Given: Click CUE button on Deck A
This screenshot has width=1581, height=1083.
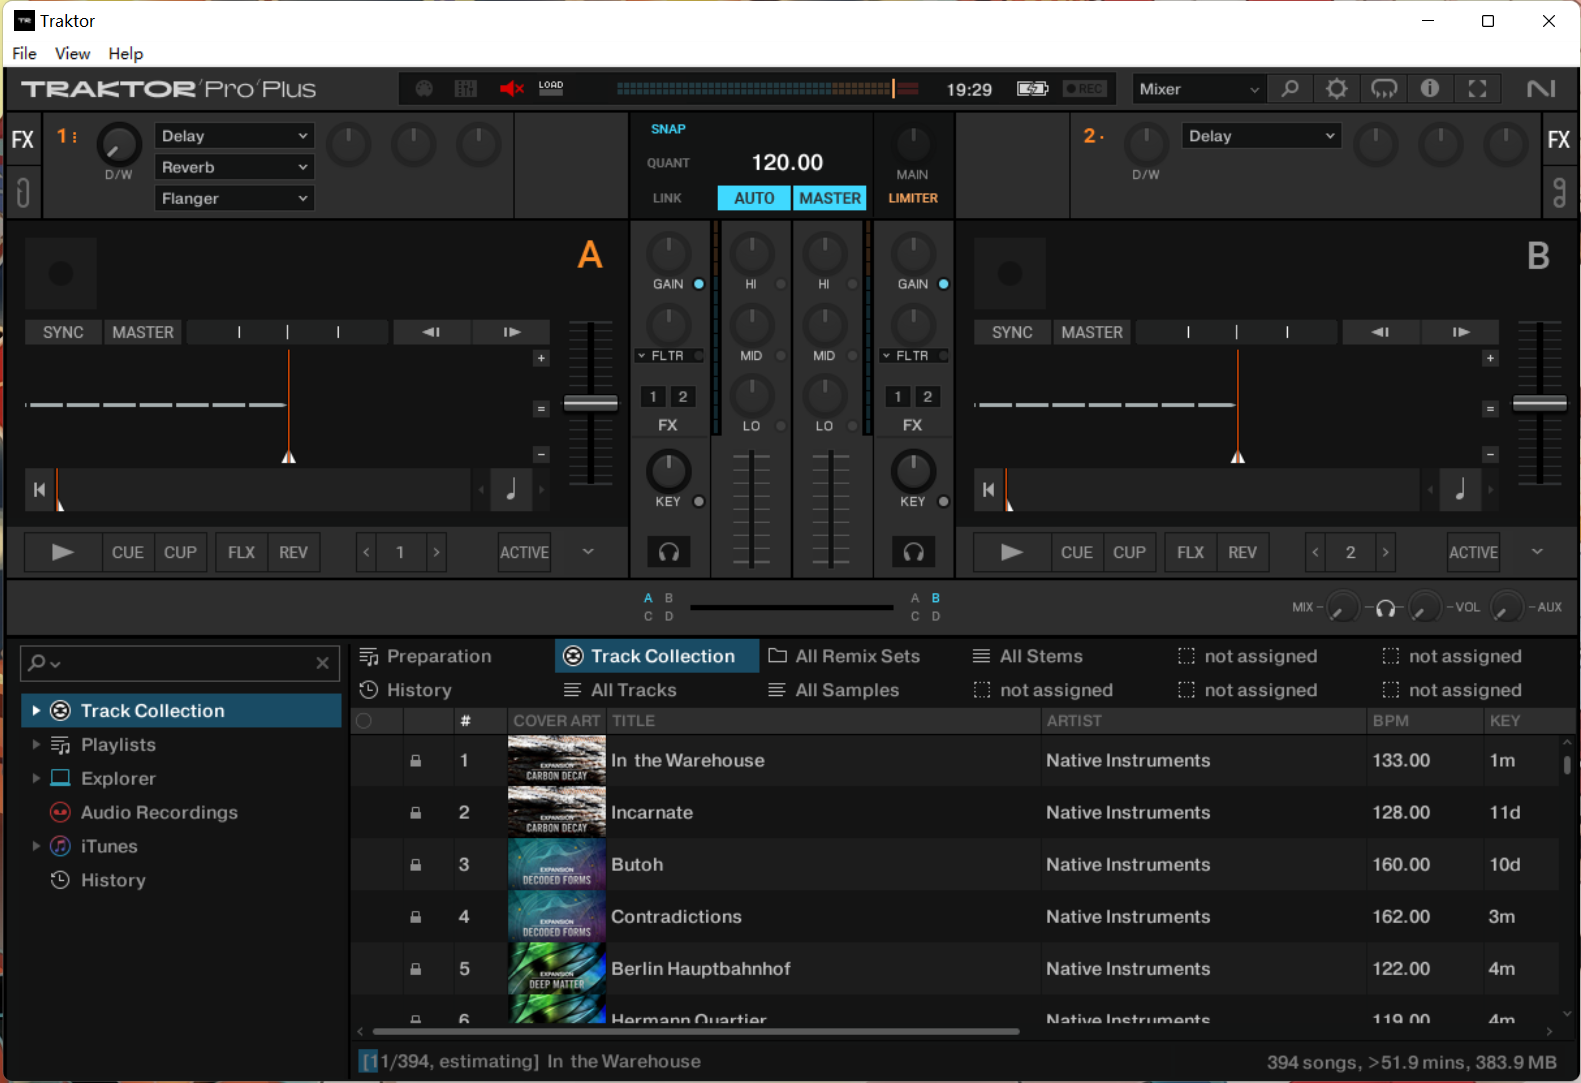Looking at the screenshot, I should point(127,552).
